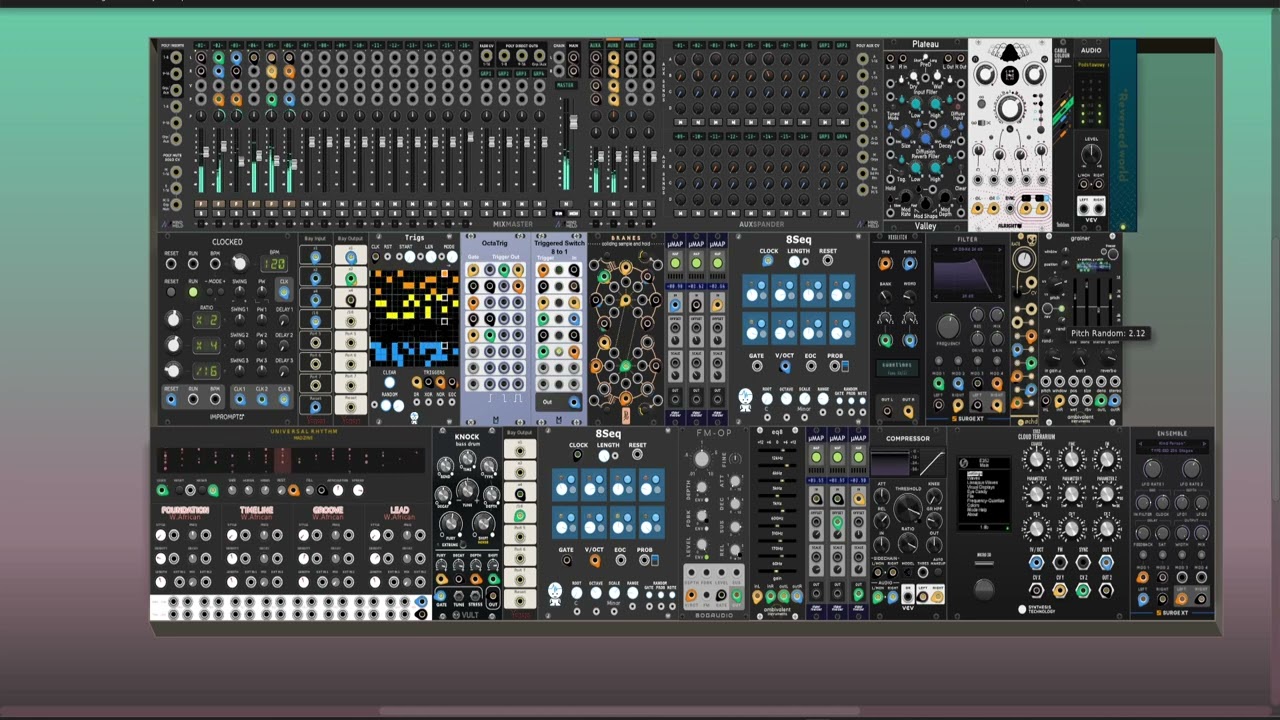Click the GAIN knob on Surge XT Filter
Viewport: 1280px width, 720px height.
pyautogui.click(x=997, y=339)
